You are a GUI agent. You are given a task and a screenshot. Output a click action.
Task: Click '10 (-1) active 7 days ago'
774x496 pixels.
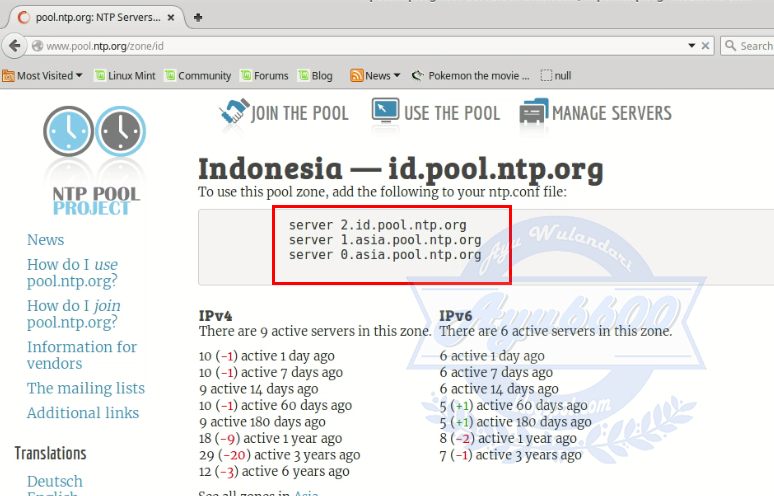[271, 372]
